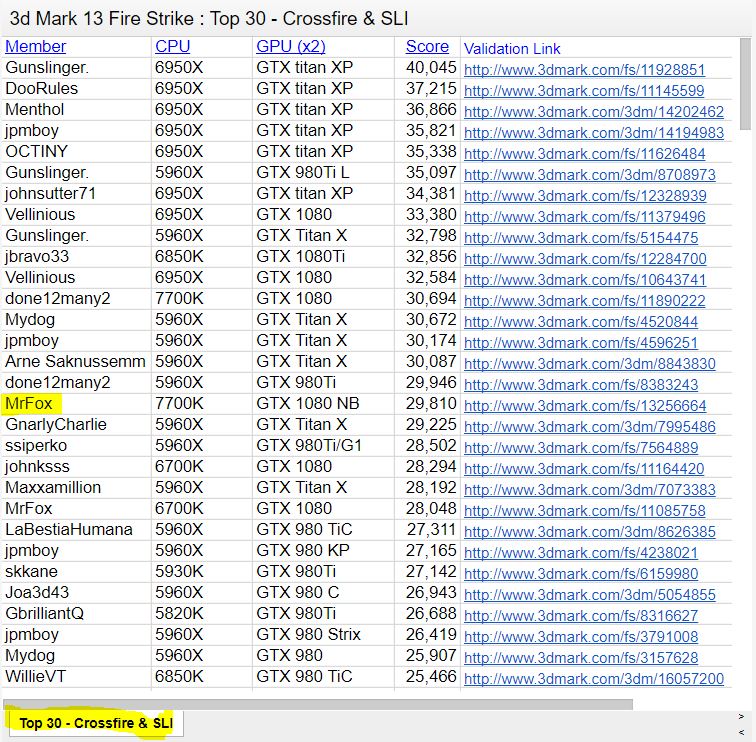The image size is (756, 742).
Task: Open validation link fs/7564889
Action: coord(580,447)
